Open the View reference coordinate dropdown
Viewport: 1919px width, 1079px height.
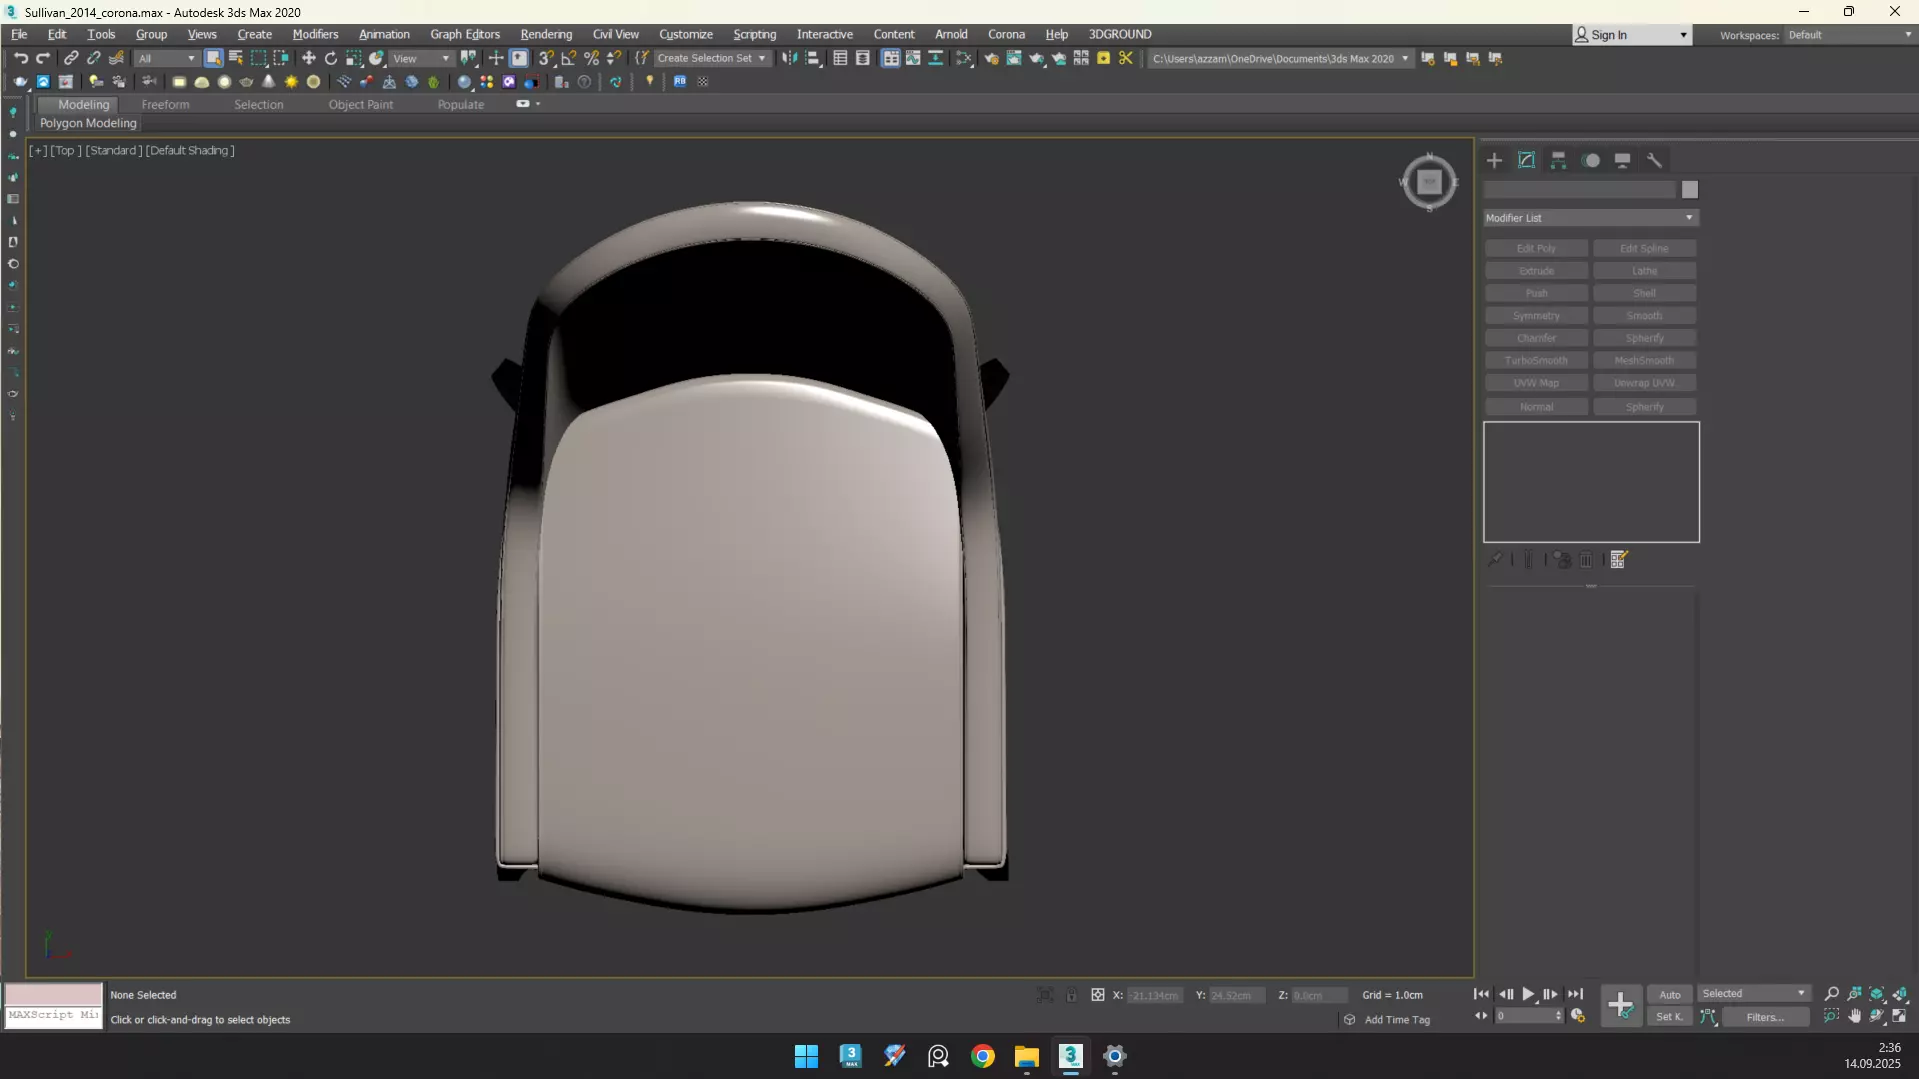point(421,58)
